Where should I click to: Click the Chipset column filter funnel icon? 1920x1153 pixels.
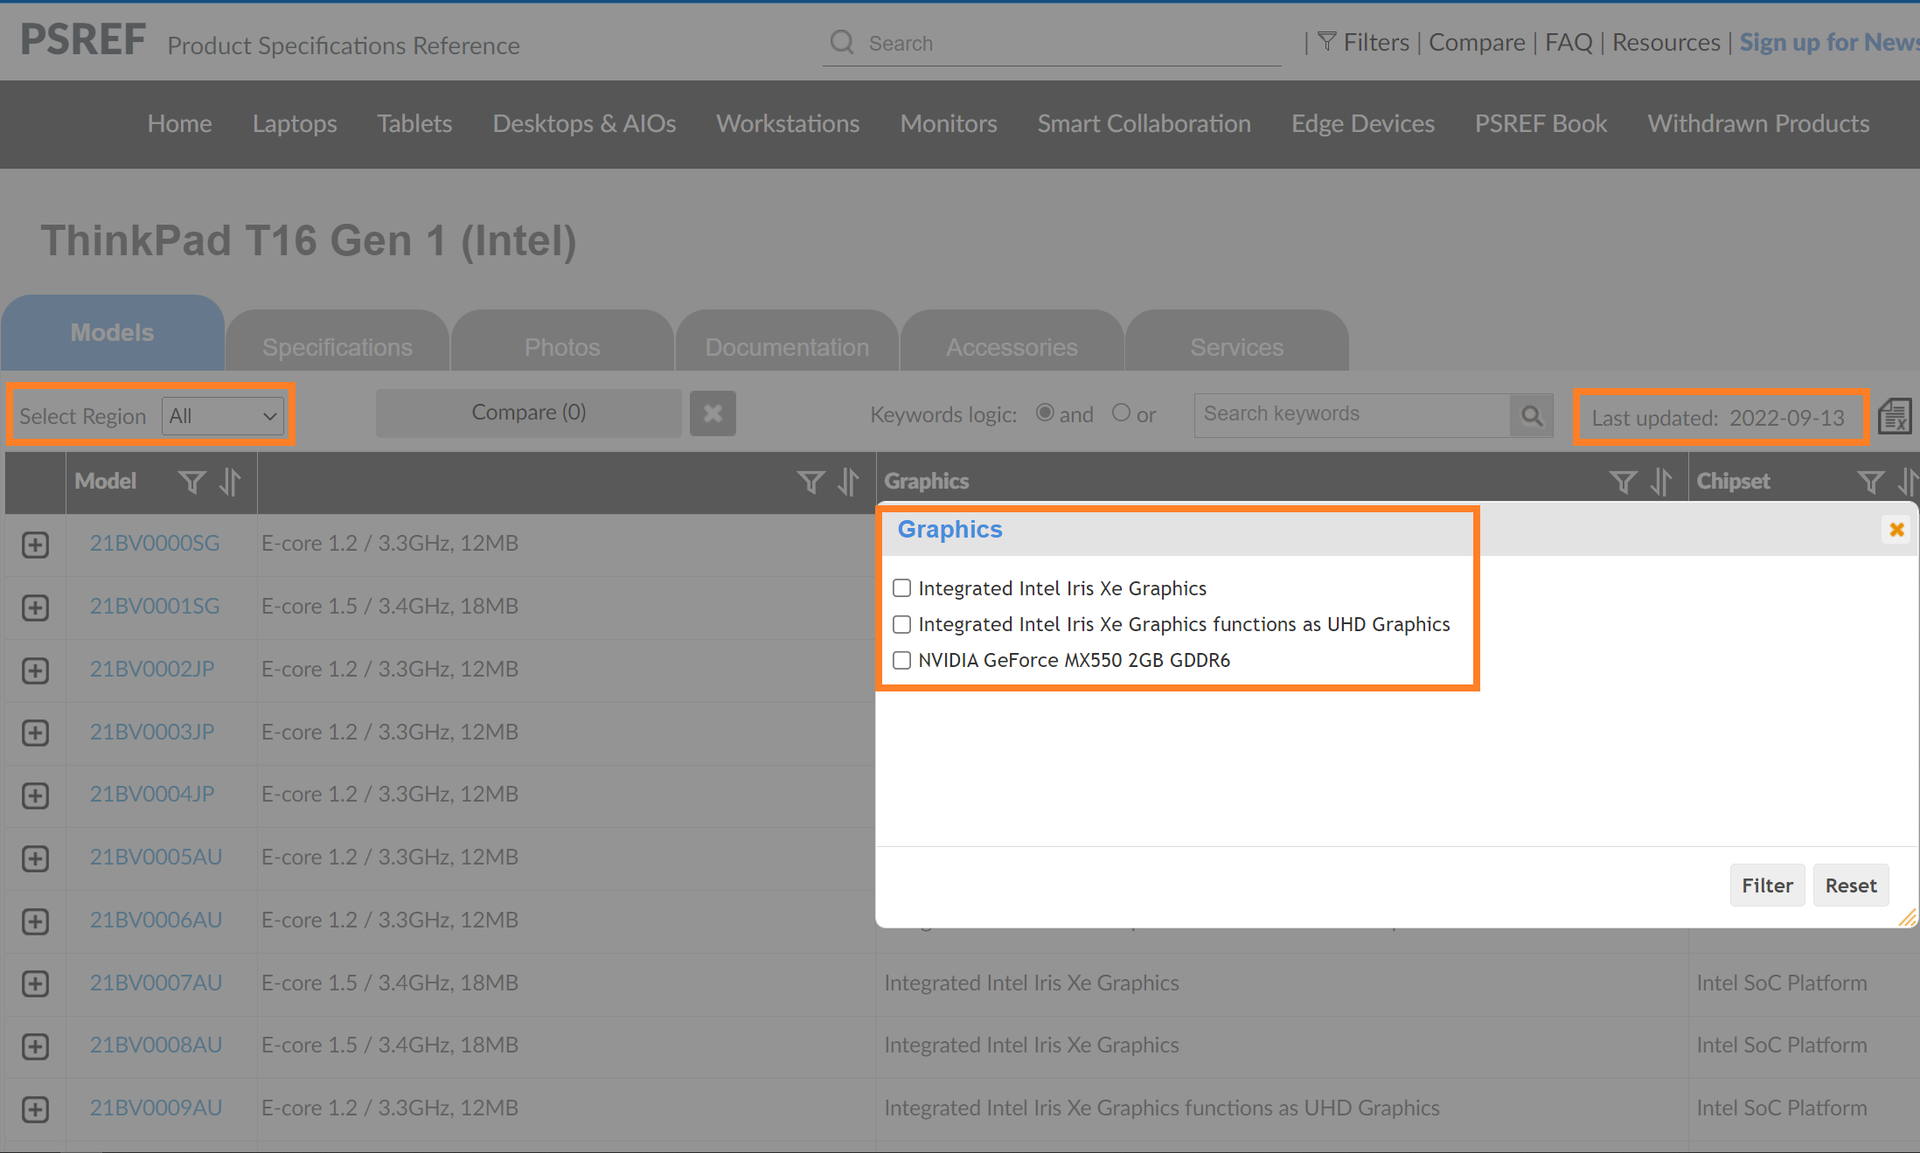[x=1870, y=482]
